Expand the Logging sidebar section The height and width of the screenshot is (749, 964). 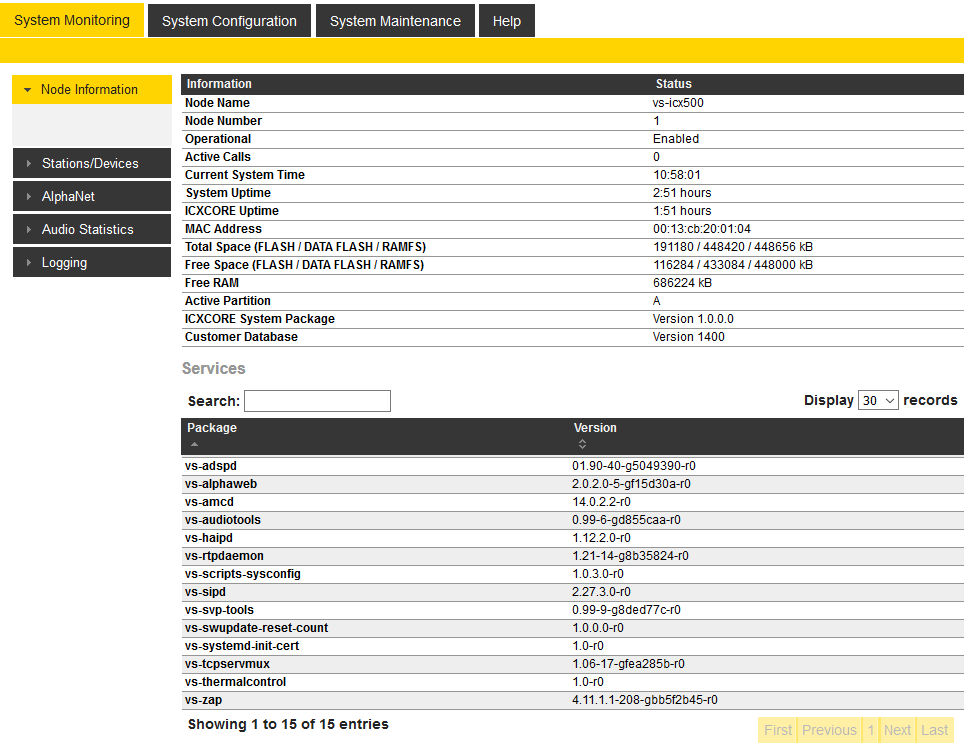(91, 262)
